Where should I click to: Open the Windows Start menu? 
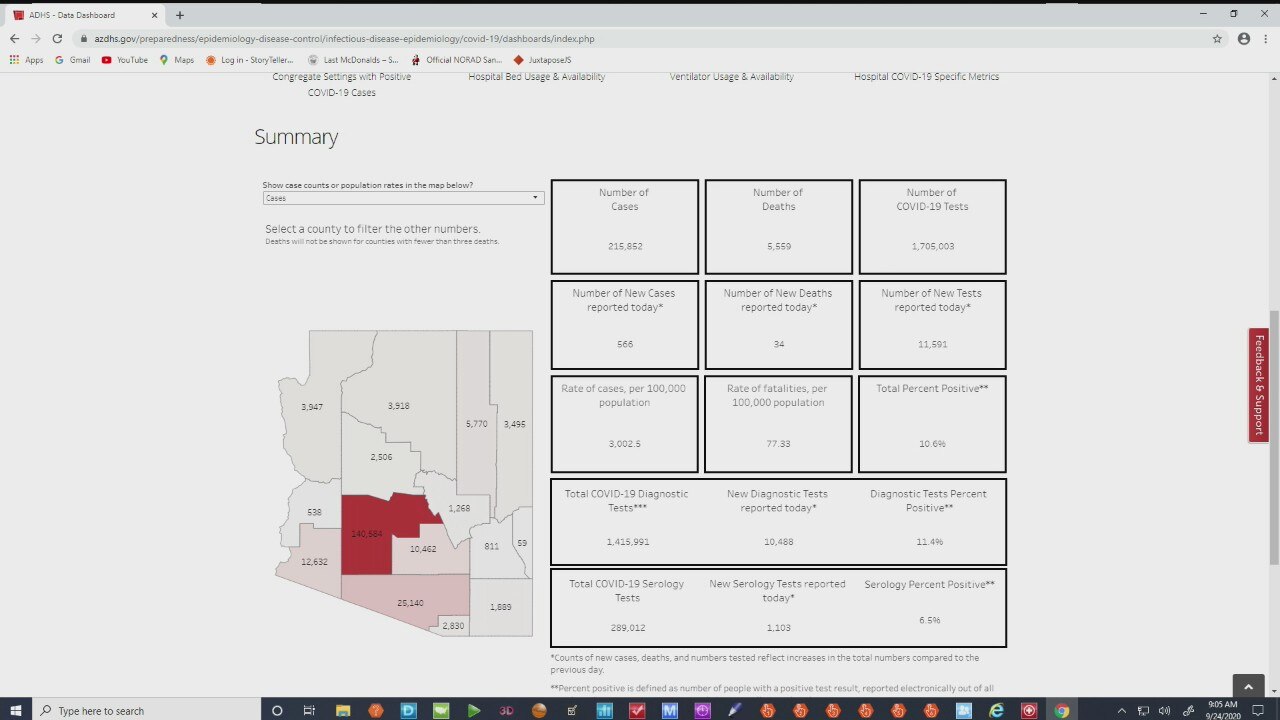coord(17,710)
